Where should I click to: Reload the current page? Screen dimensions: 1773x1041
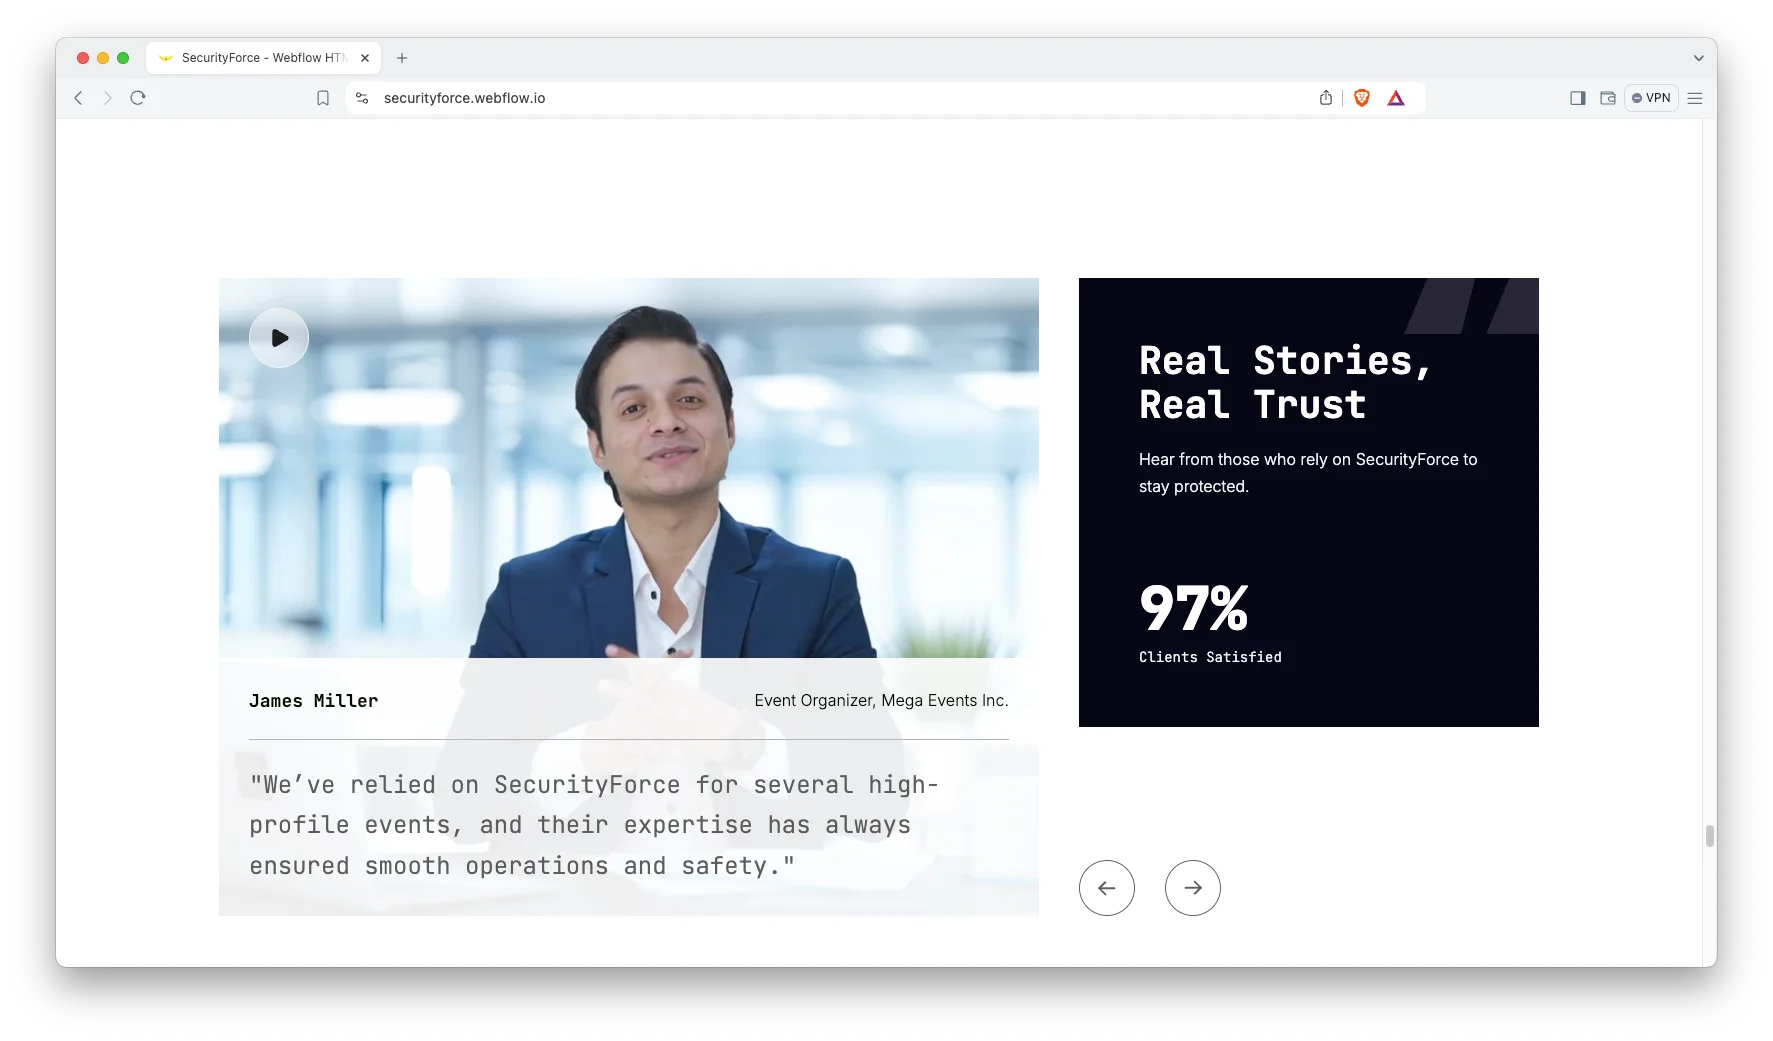coord(138,98)
